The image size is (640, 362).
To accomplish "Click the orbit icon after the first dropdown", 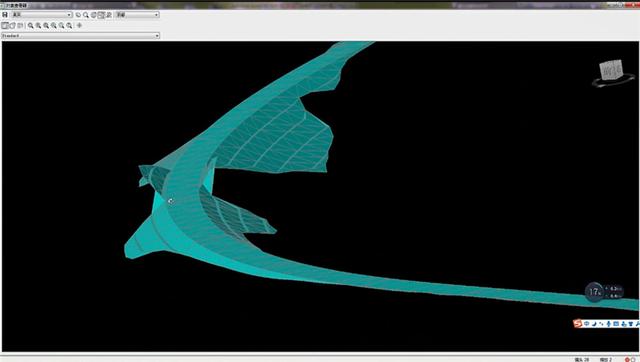I will [78, 15].
